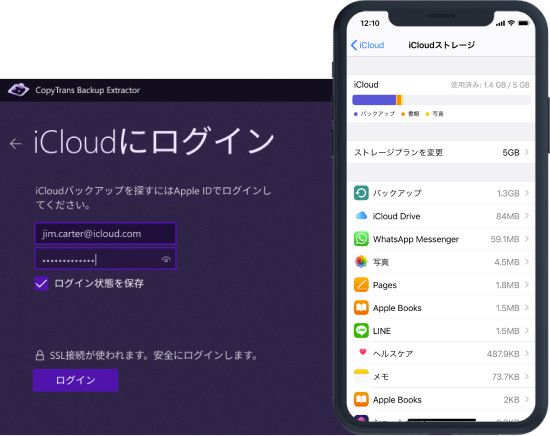
Task: Expand the iCloud Drive 84MB chevron
Action: pyautogui.click(x=527, y=216)
